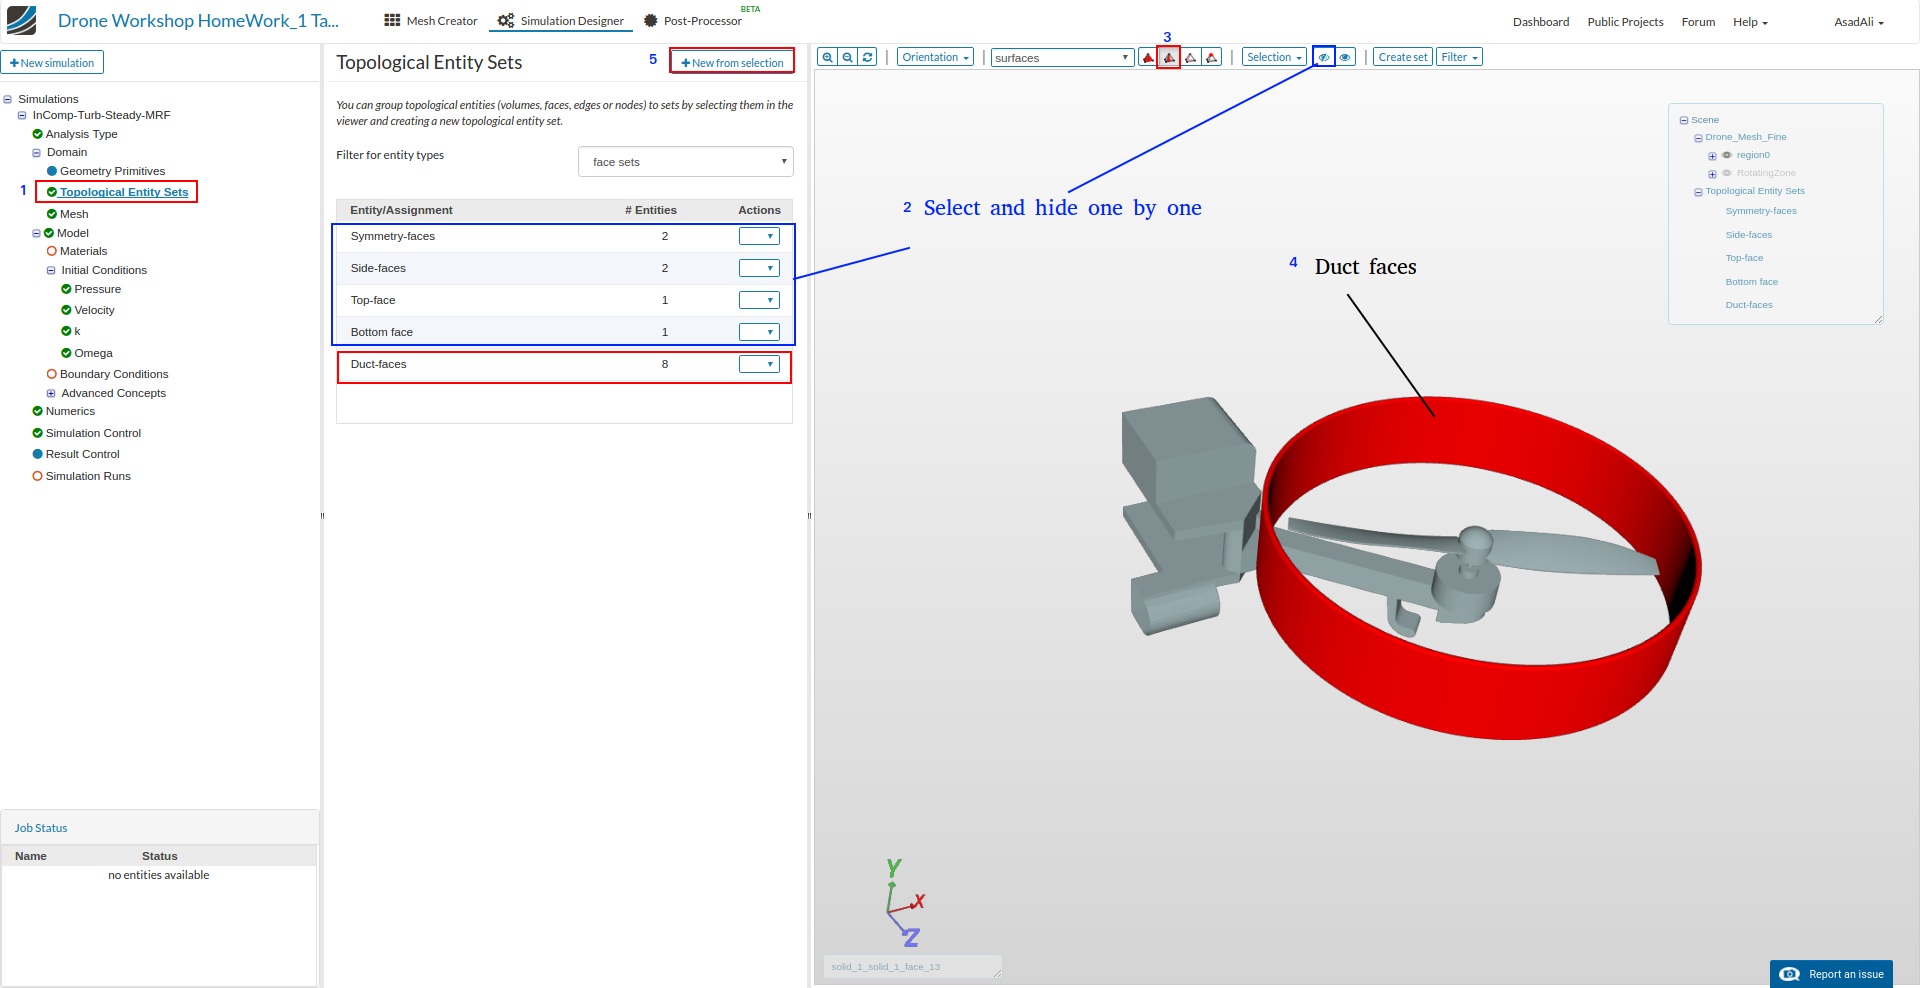1920x988 pixels.
Task: Click the SimScale logo icon
Action: (21, 20)
